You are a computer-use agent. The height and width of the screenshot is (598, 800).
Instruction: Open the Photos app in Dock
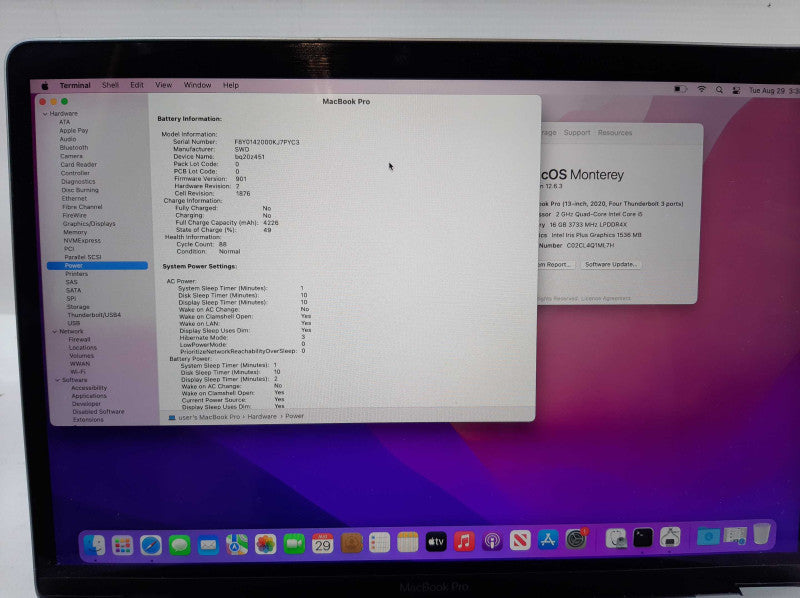point(265,544)
